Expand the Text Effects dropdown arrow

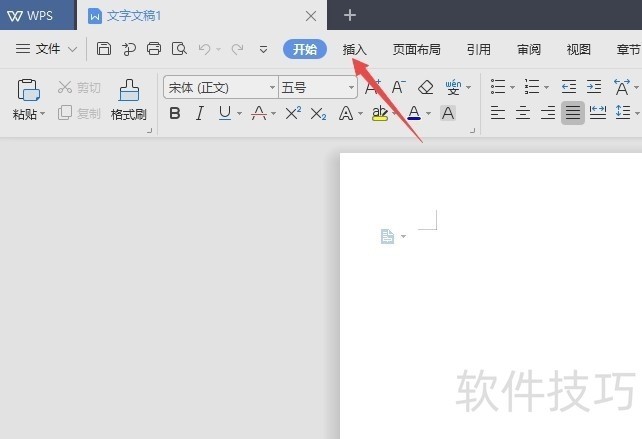[360, 113]
